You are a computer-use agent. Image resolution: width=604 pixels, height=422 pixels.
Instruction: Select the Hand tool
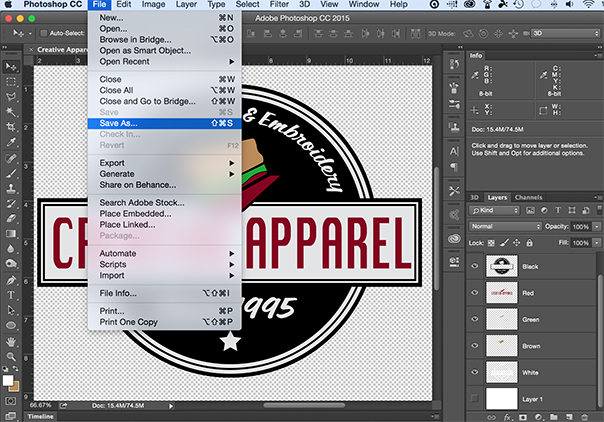(11, 342)
